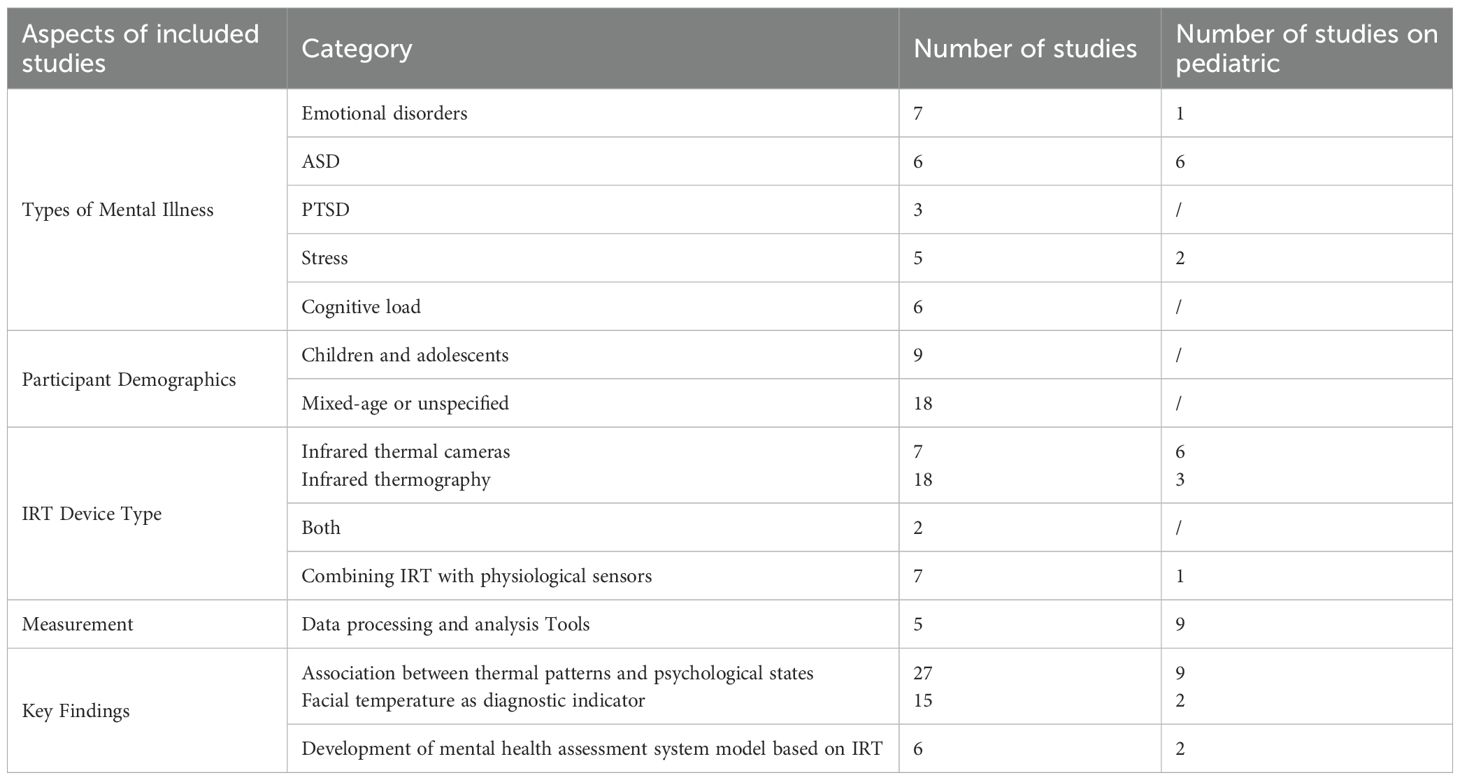Select the "Infrared thermal cameras" text
Screen dimensions: 1460x780
point(406,452)
